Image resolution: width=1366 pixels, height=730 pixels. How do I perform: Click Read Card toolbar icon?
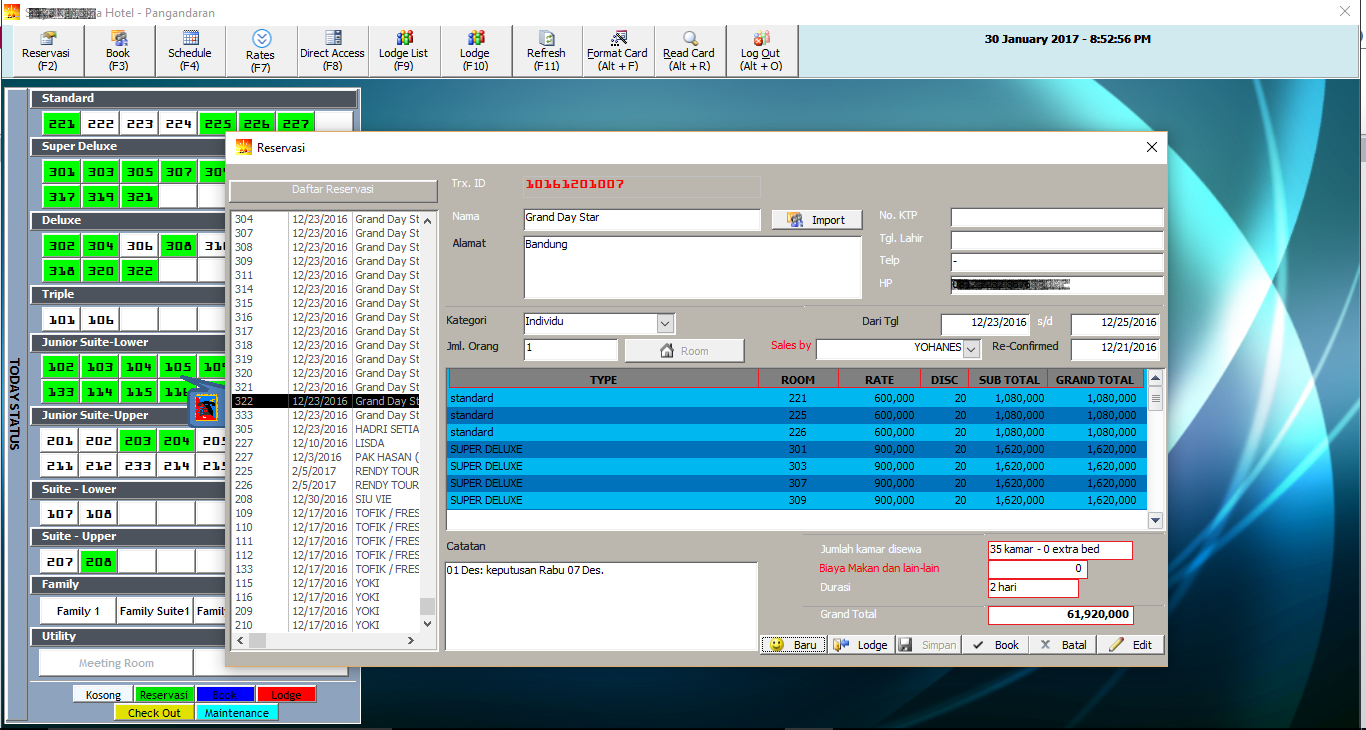pos(689,51)
